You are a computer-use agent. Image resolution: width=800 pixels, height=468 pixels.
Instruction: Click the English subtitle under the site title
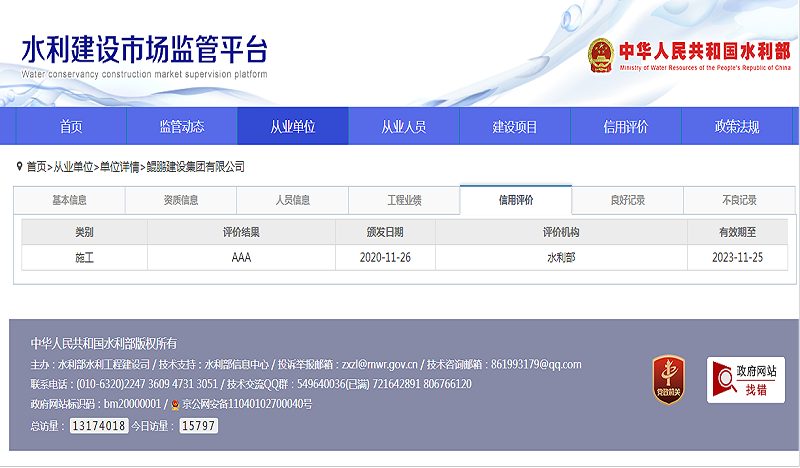[x=144, y=75]
